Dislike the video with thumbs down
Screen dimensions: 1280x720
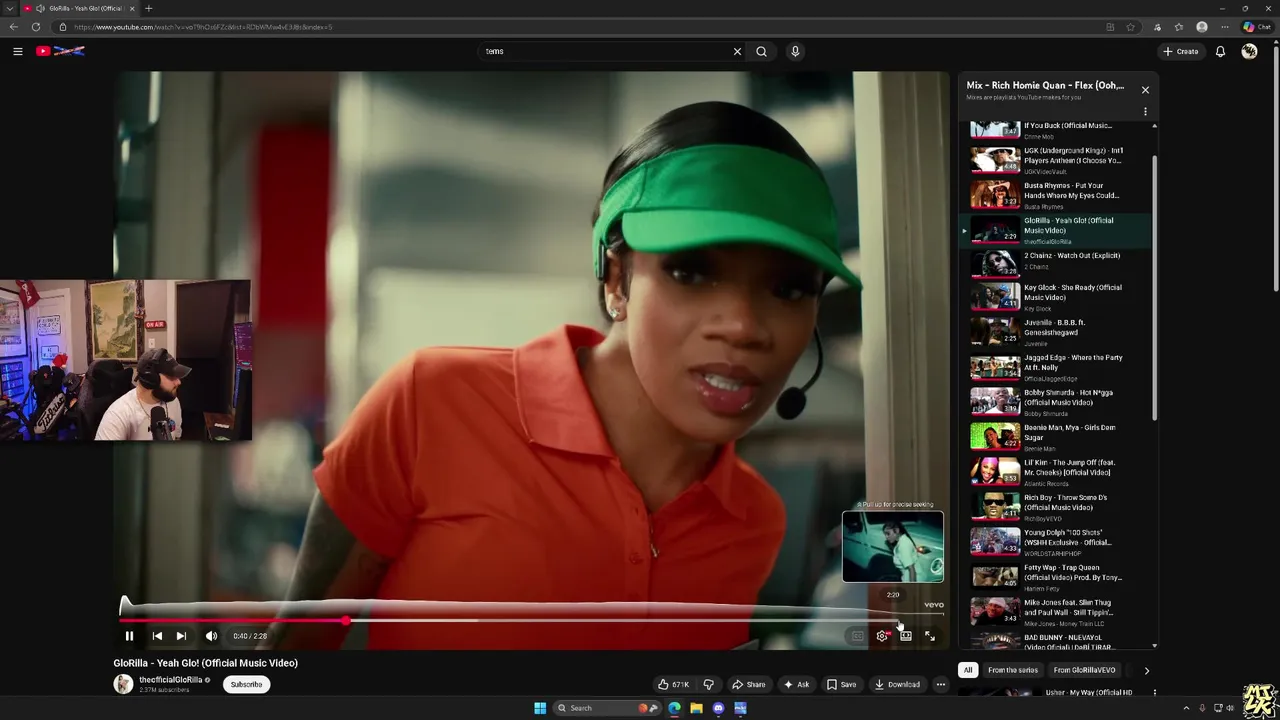708,685
